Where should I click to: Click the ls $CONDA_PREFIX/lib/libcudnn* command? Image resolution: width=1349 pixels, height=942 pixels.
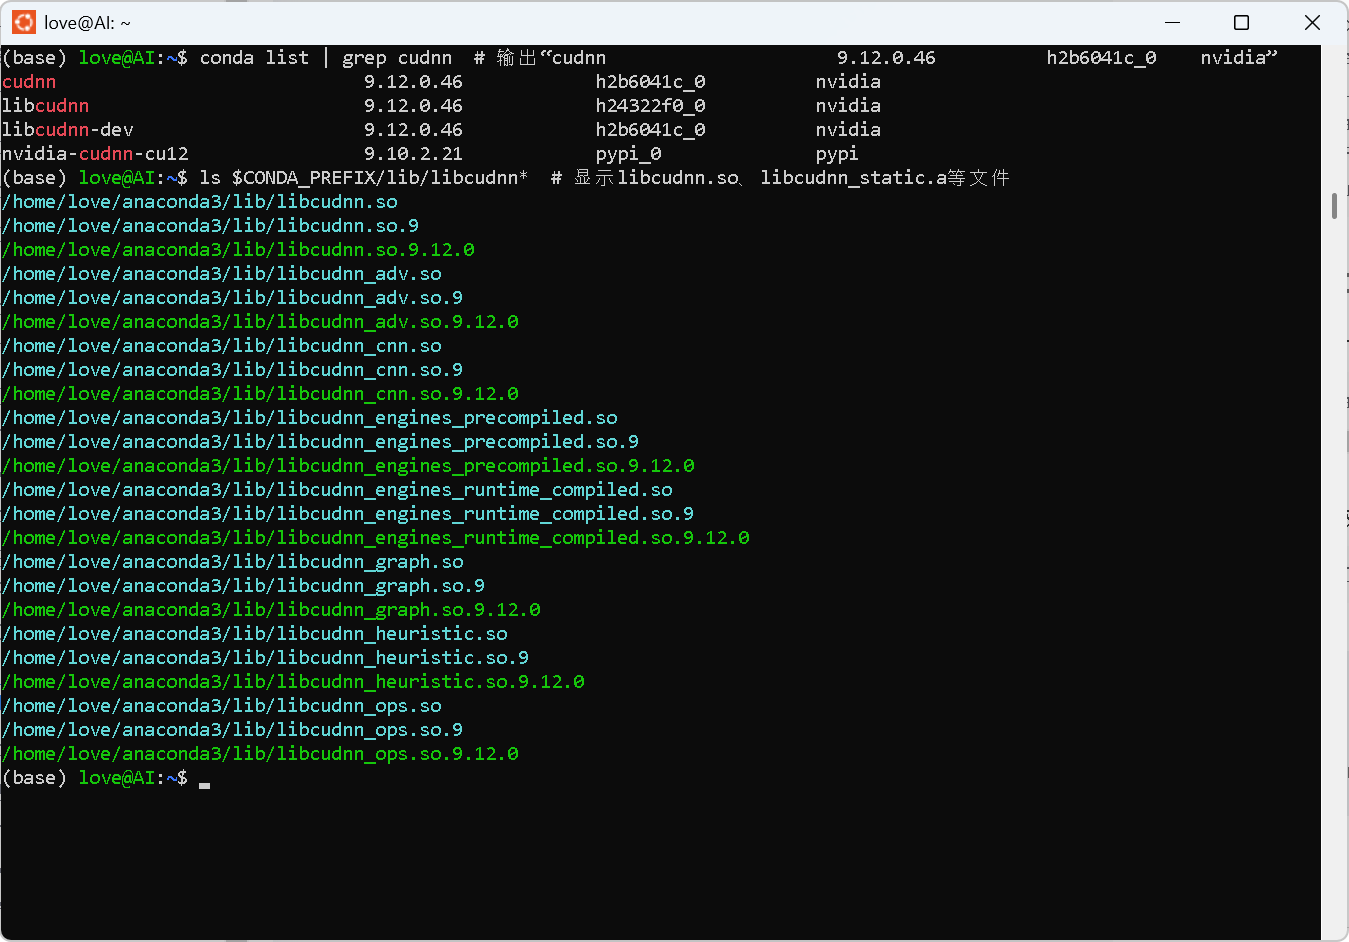coord(364,178)
